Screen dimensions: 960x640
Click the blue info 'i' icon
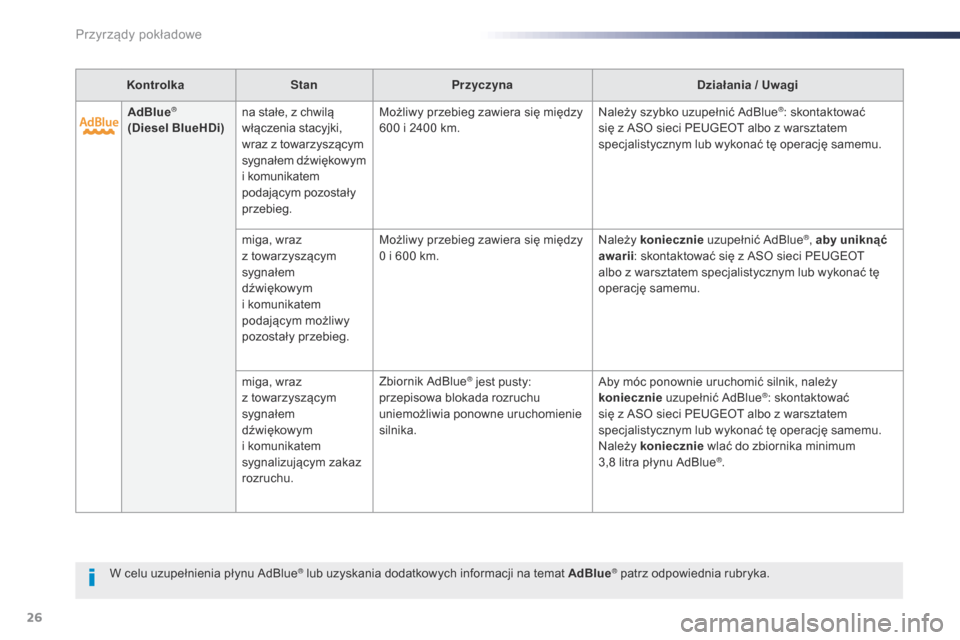tap(92, 577)
